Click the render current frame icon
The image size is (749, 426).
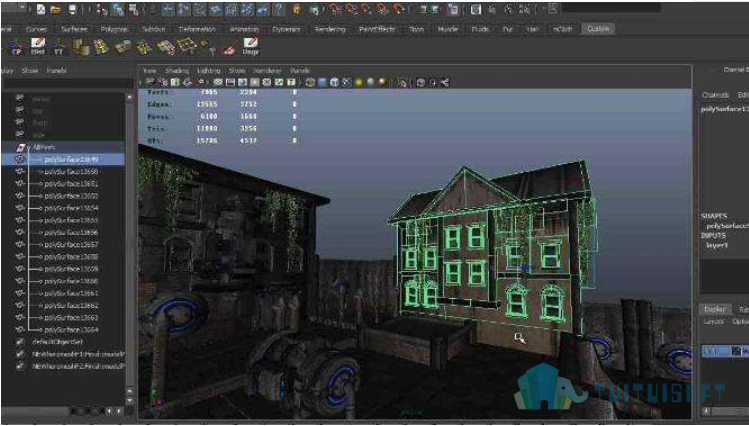(x=476, y=9)
